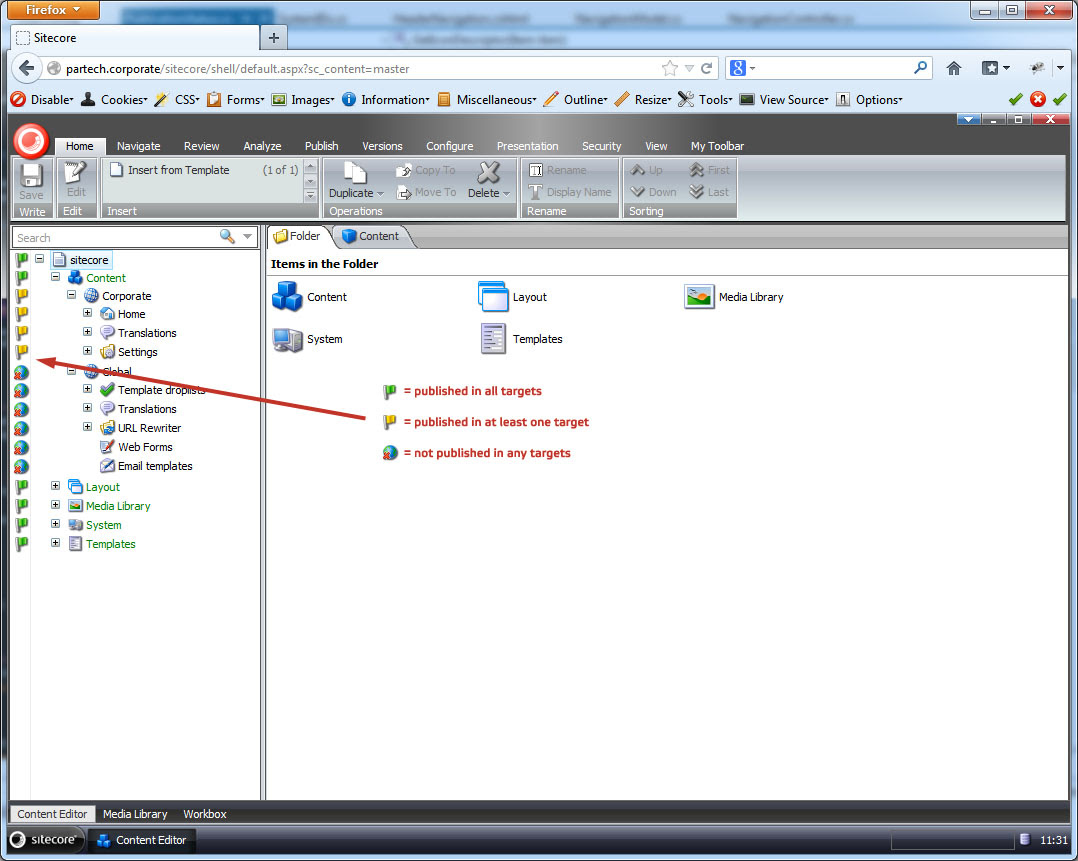1078x861 pixels.
Task: Click Move To in Operations group
Action: point(426,193)
